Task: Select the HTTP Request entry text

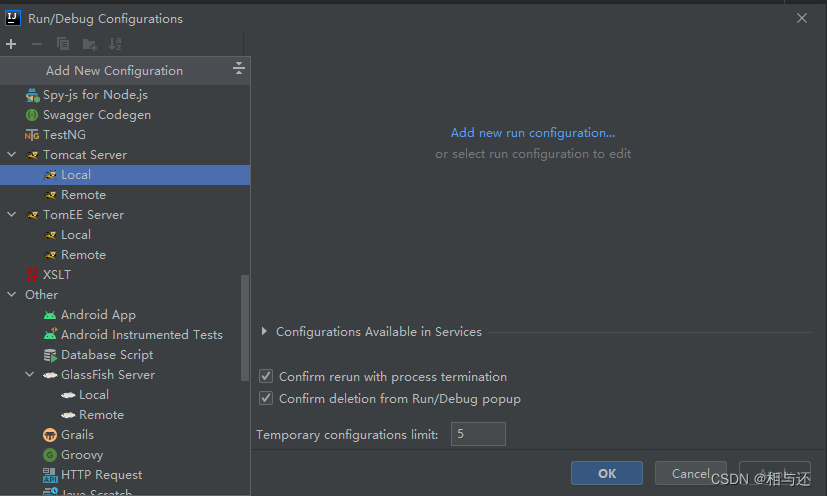Action: 101,475
